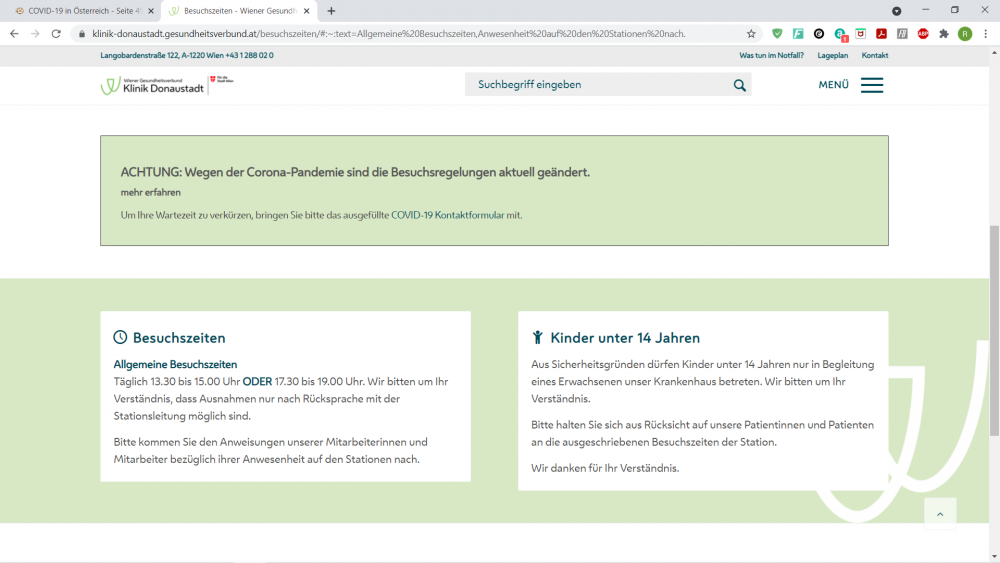Image resolution: width=1000 pixels, height=563 pixels.
Task: Expand the tab search dropdown arrow
Action: point(896,11)
